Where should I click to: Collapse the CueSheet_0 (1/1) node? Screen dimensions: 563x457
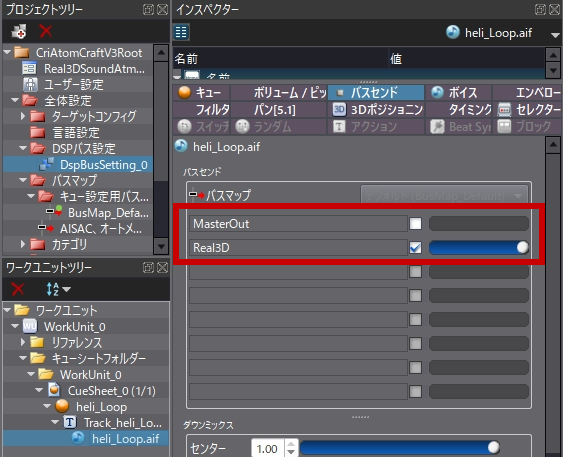(x=39, y=390)
